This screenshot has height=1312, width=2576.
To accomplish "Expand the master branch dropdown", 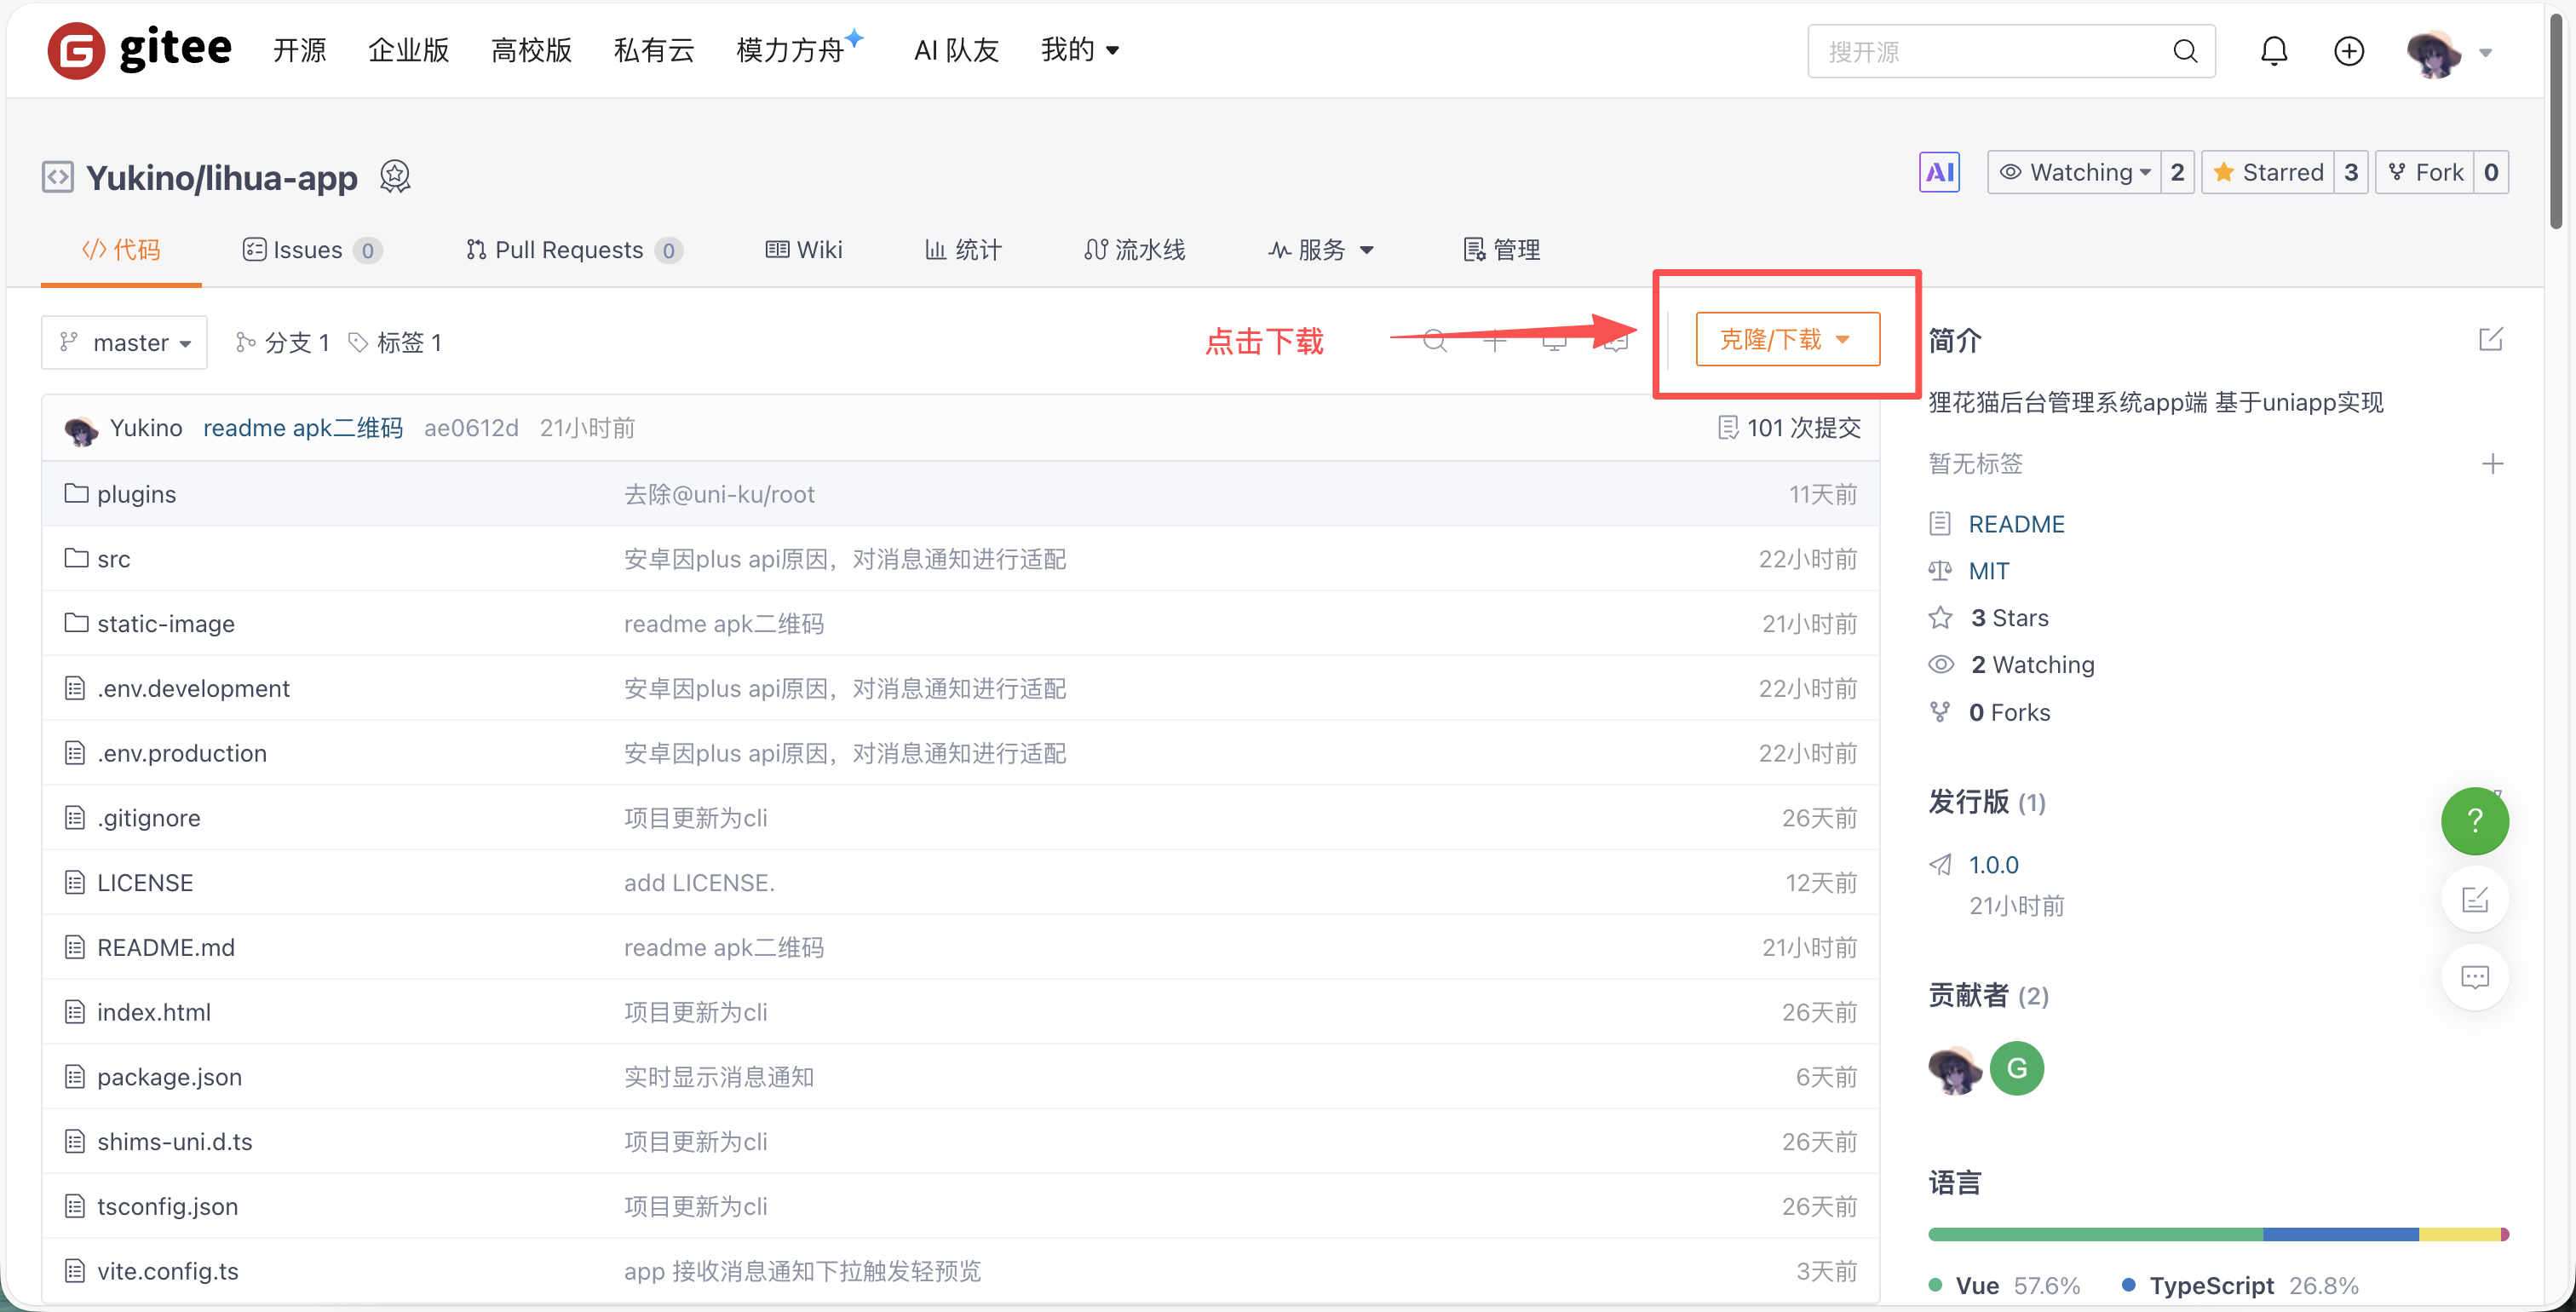I will 124,343.
